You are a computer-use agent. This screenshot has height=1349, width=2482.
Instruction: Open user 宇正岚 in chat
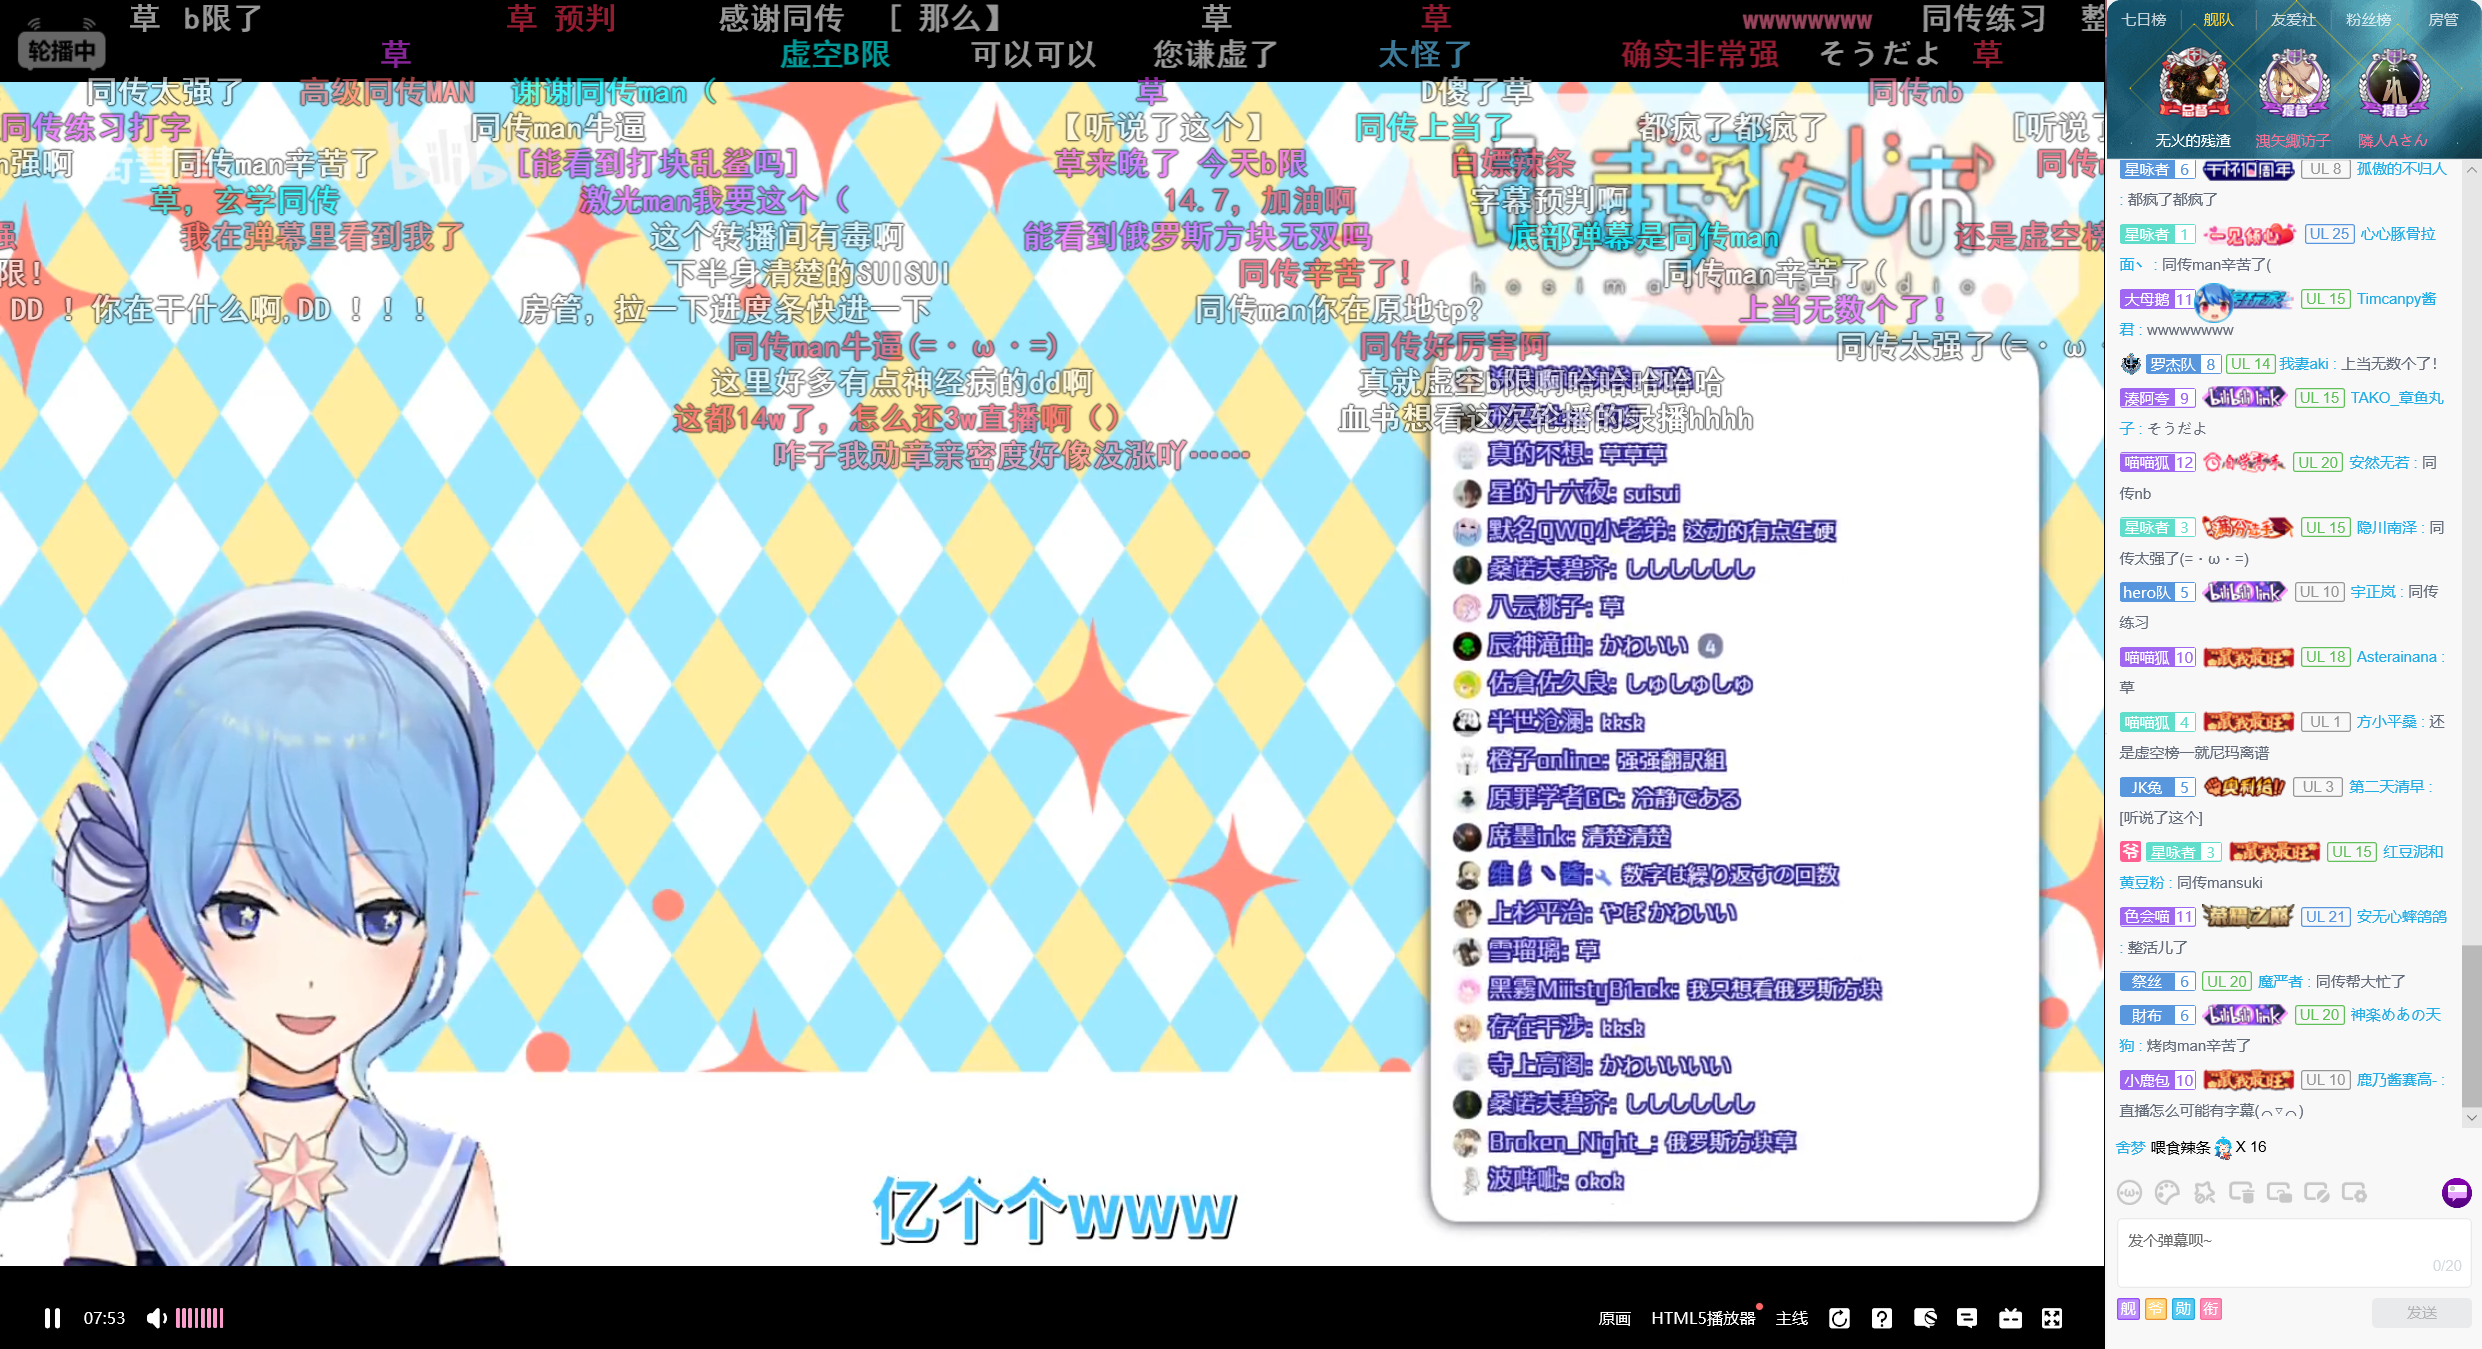point(2373,592)
